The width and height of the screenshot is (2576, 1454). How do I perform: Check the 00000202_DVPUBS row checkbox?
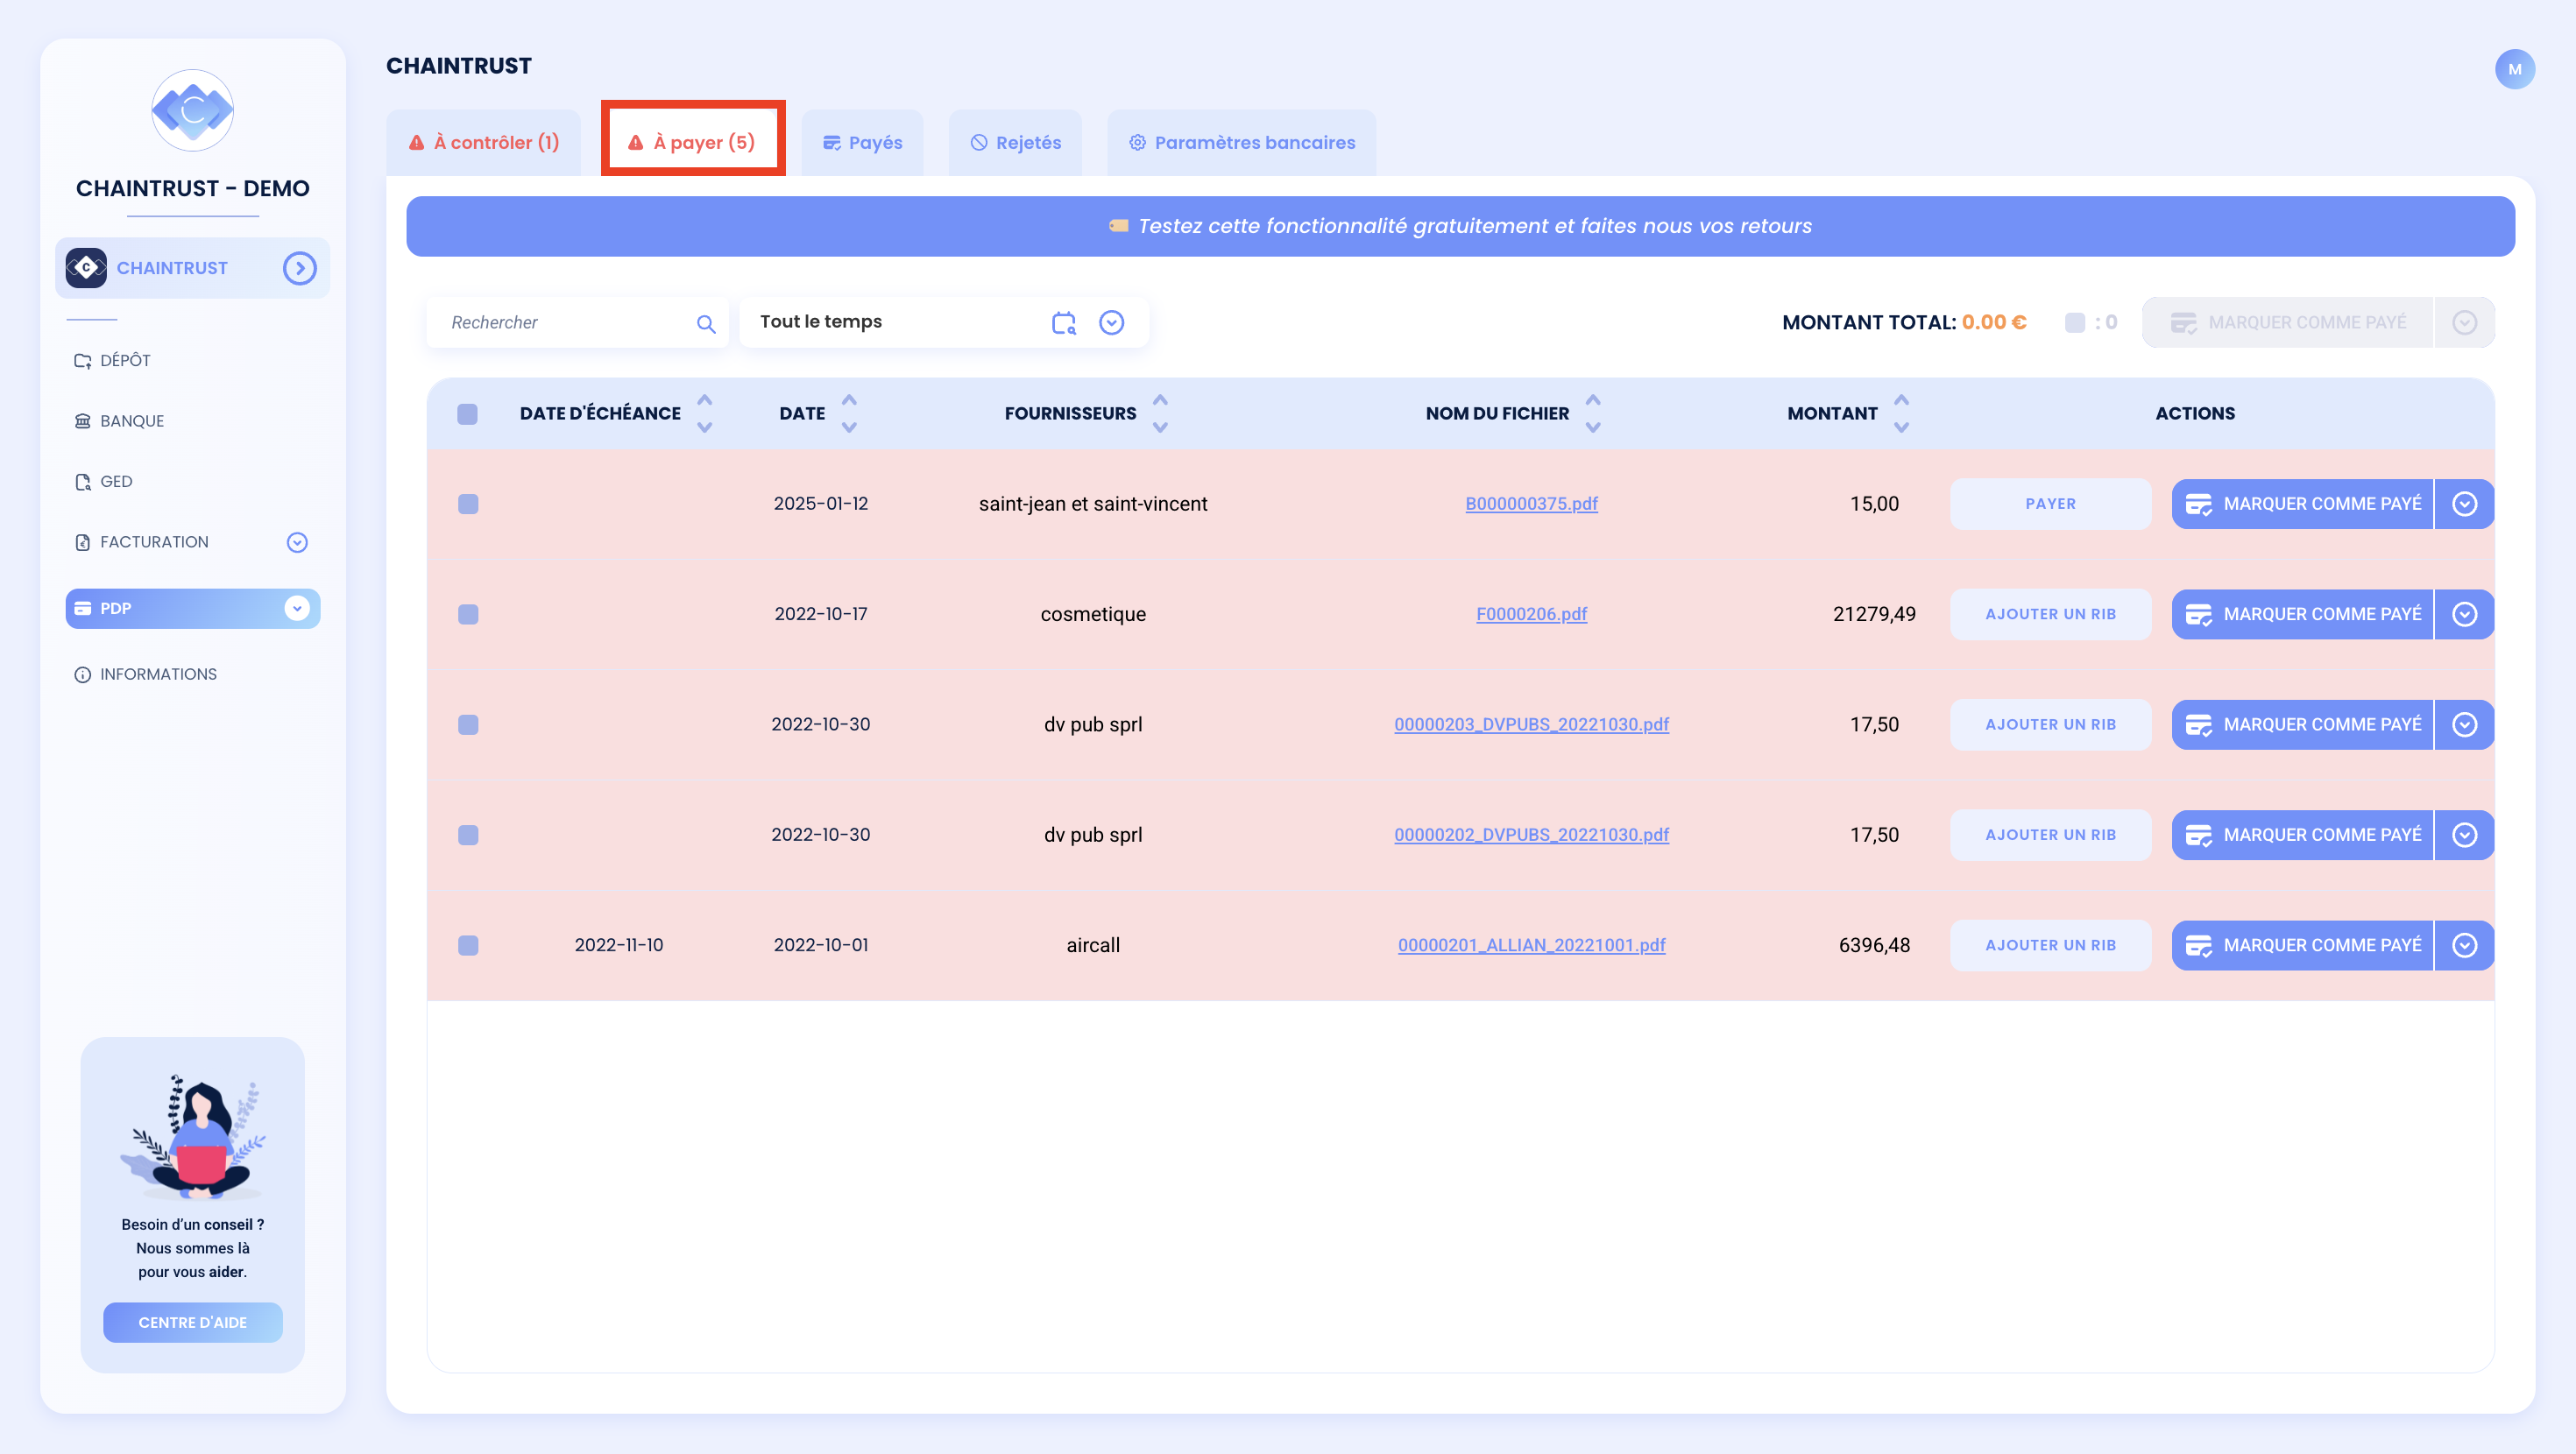[x=468, y=835]
